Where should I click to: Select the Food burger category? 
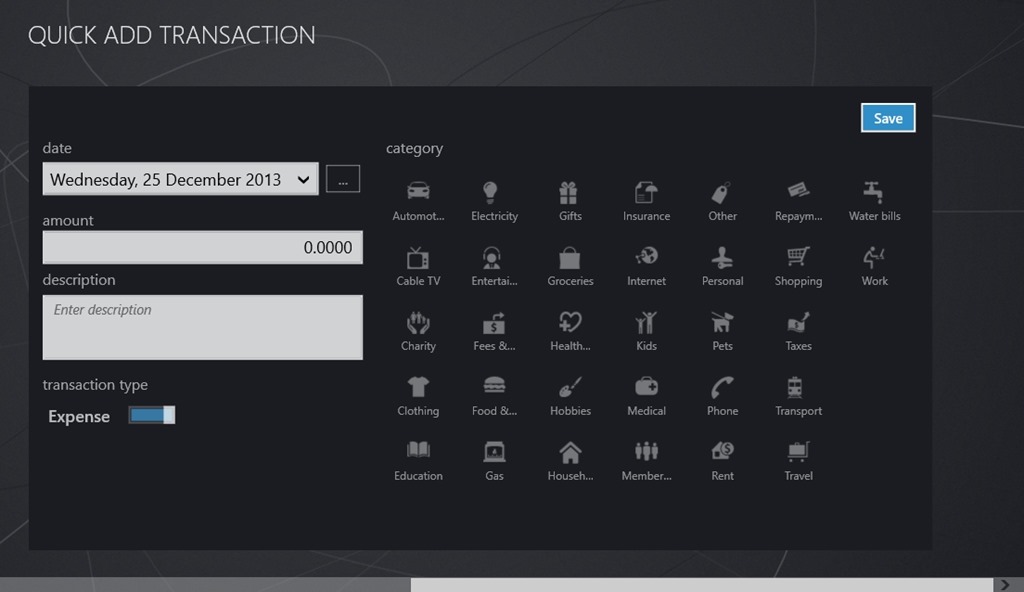point(494,386)
